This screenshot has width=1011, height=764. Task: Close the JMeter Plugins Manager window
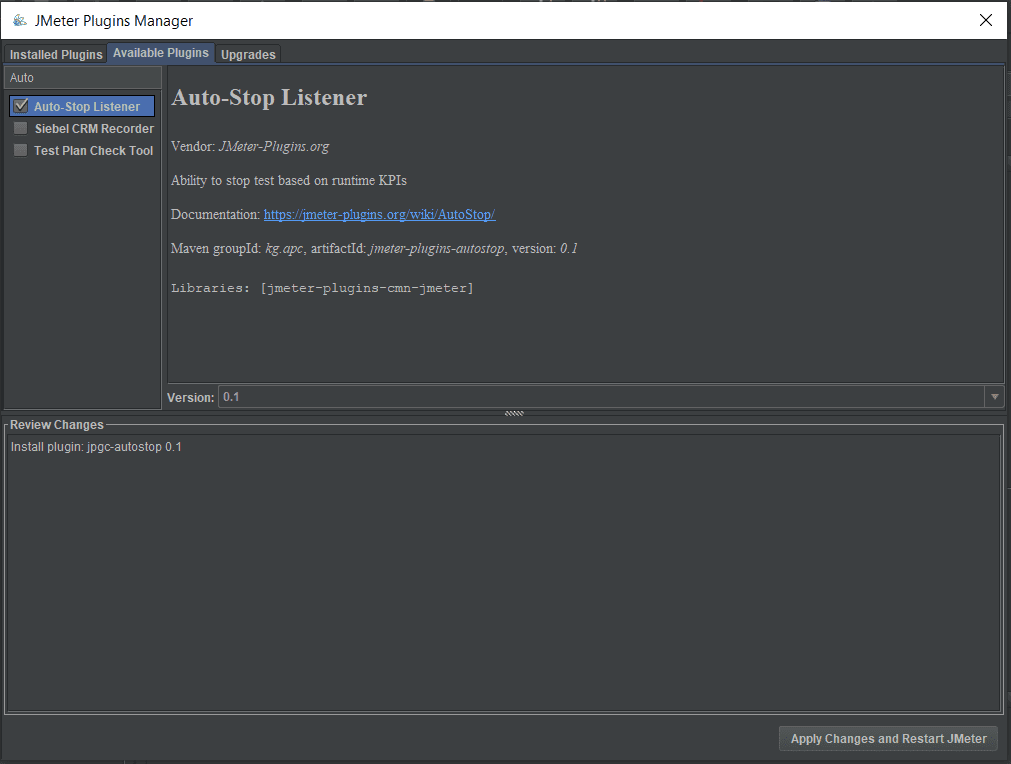click(x=986, y=20)
